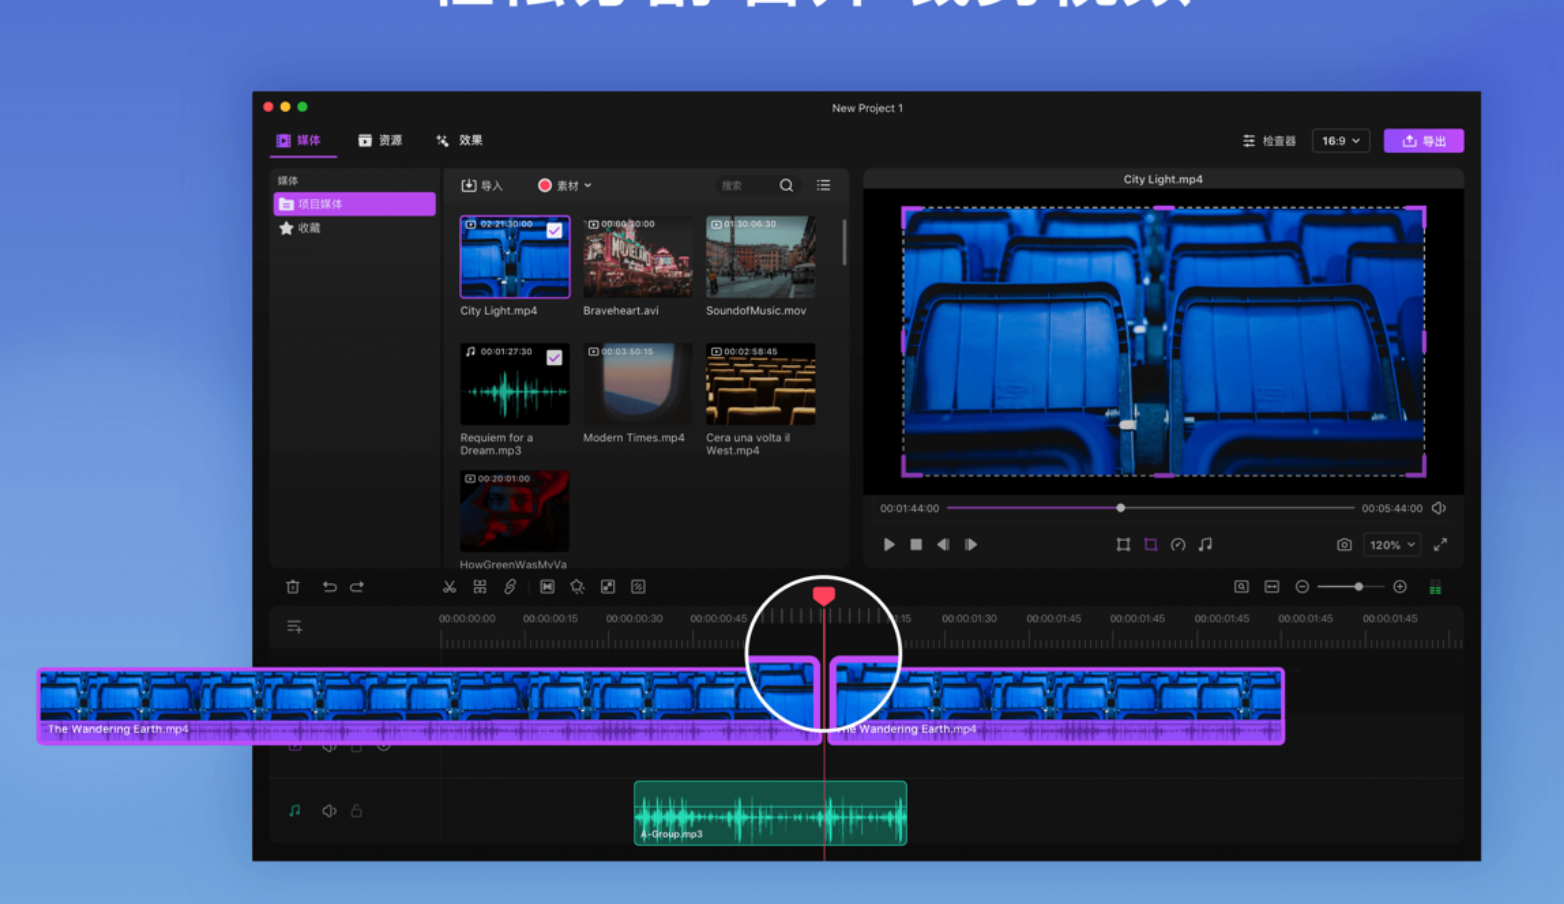Click the purple 导出 export button

1423,141
